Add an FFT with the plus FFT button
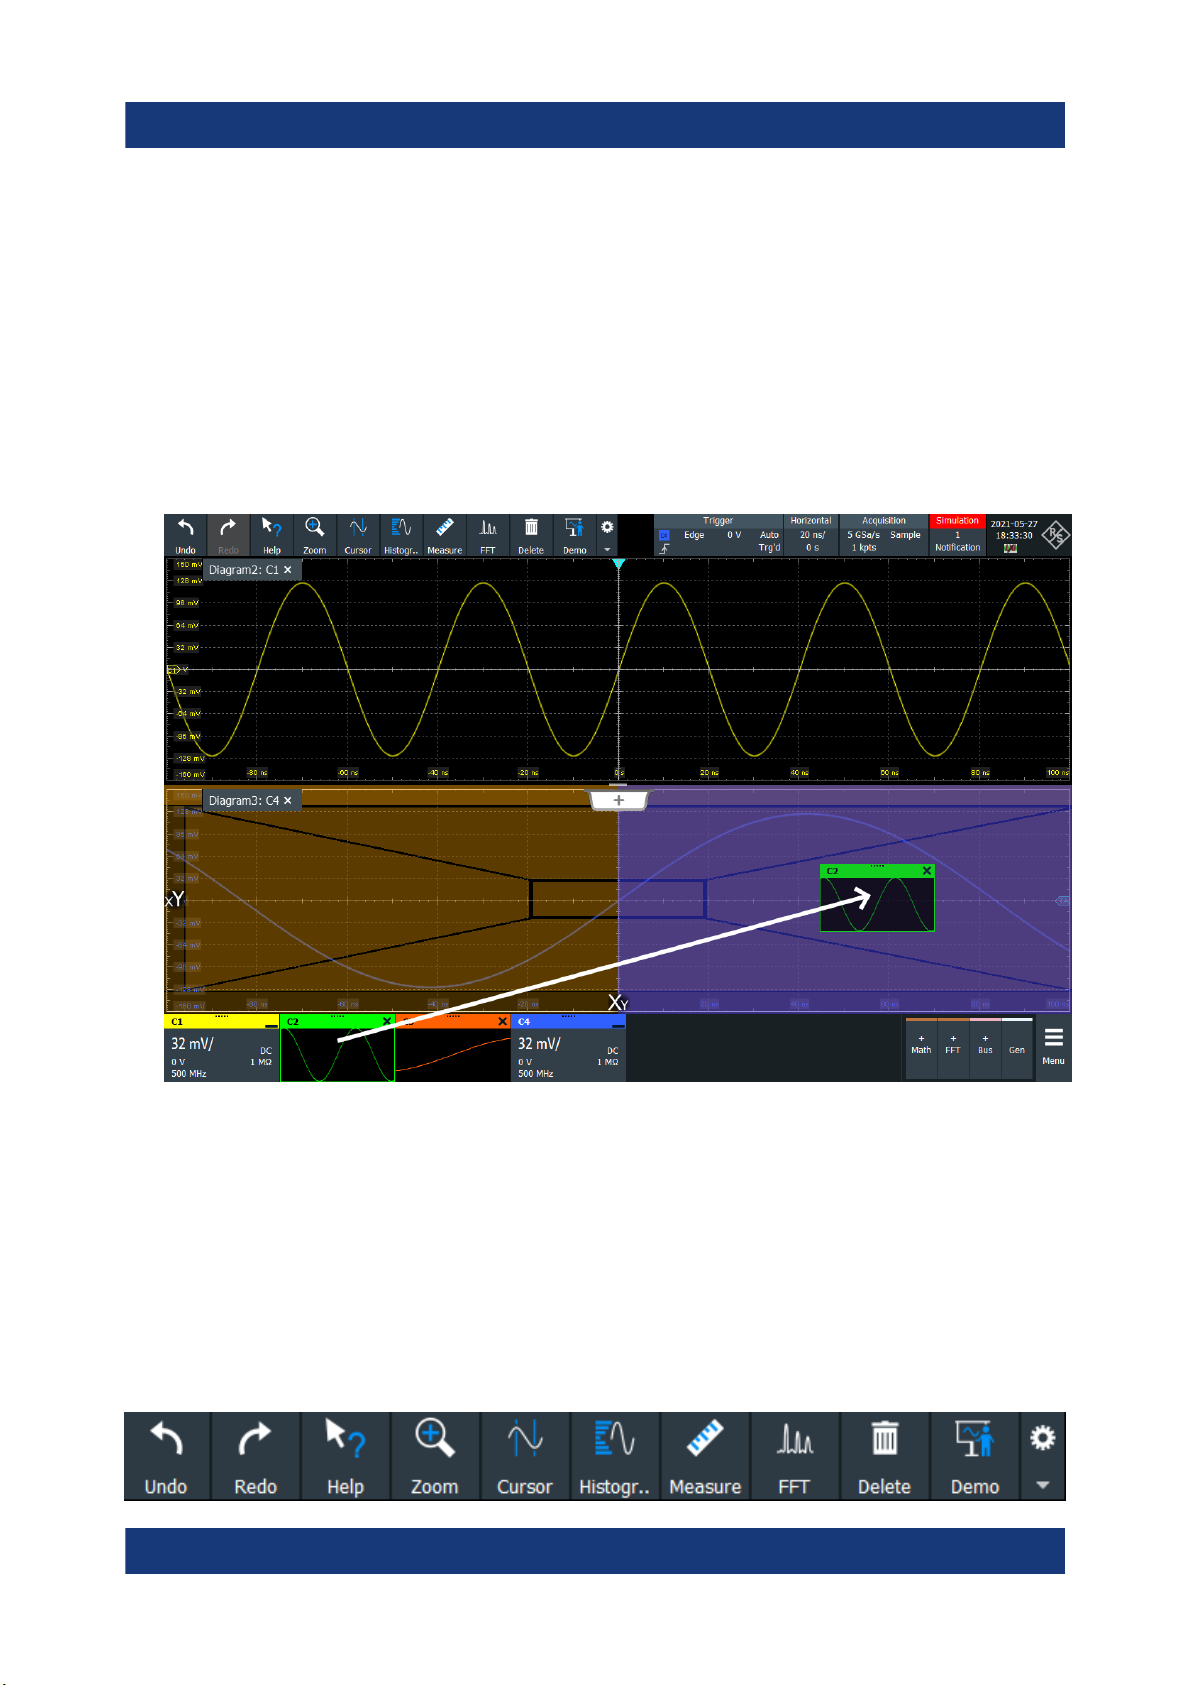This screenshot has width=1192, height=1685. tap(953, 1048)
